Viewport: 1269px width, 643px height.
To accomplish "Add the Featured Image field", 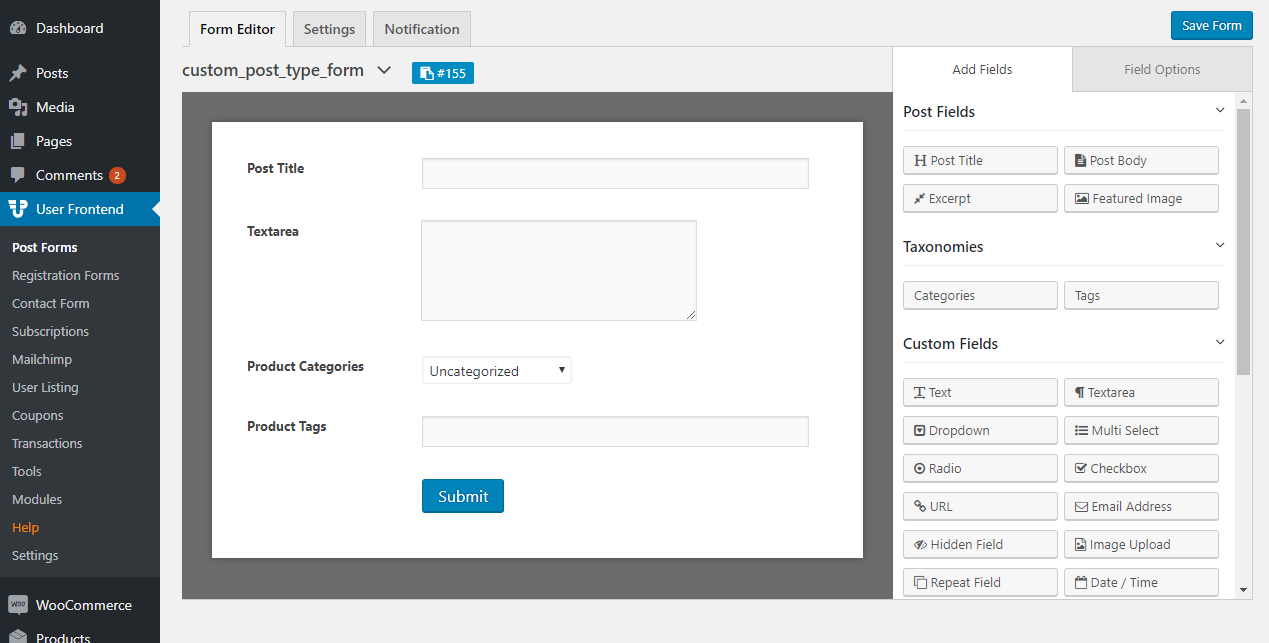I will (1140, 198).
